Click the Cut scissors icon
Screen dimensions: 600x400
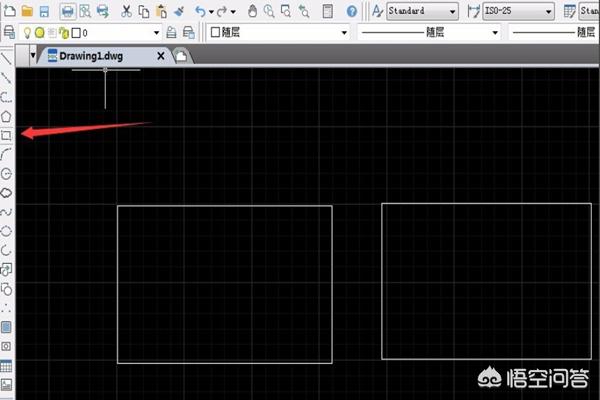pyautogui.click(x=126, y=11)
